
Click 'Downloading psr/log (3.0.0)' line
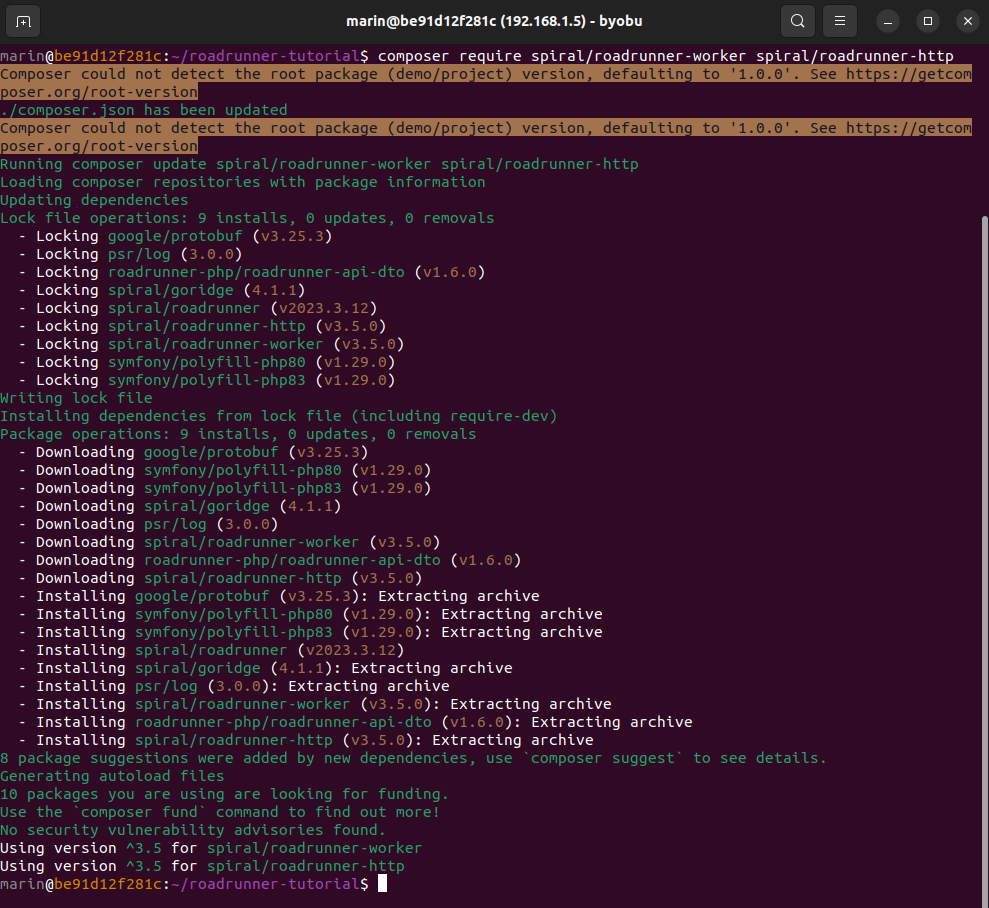point(148,524)
